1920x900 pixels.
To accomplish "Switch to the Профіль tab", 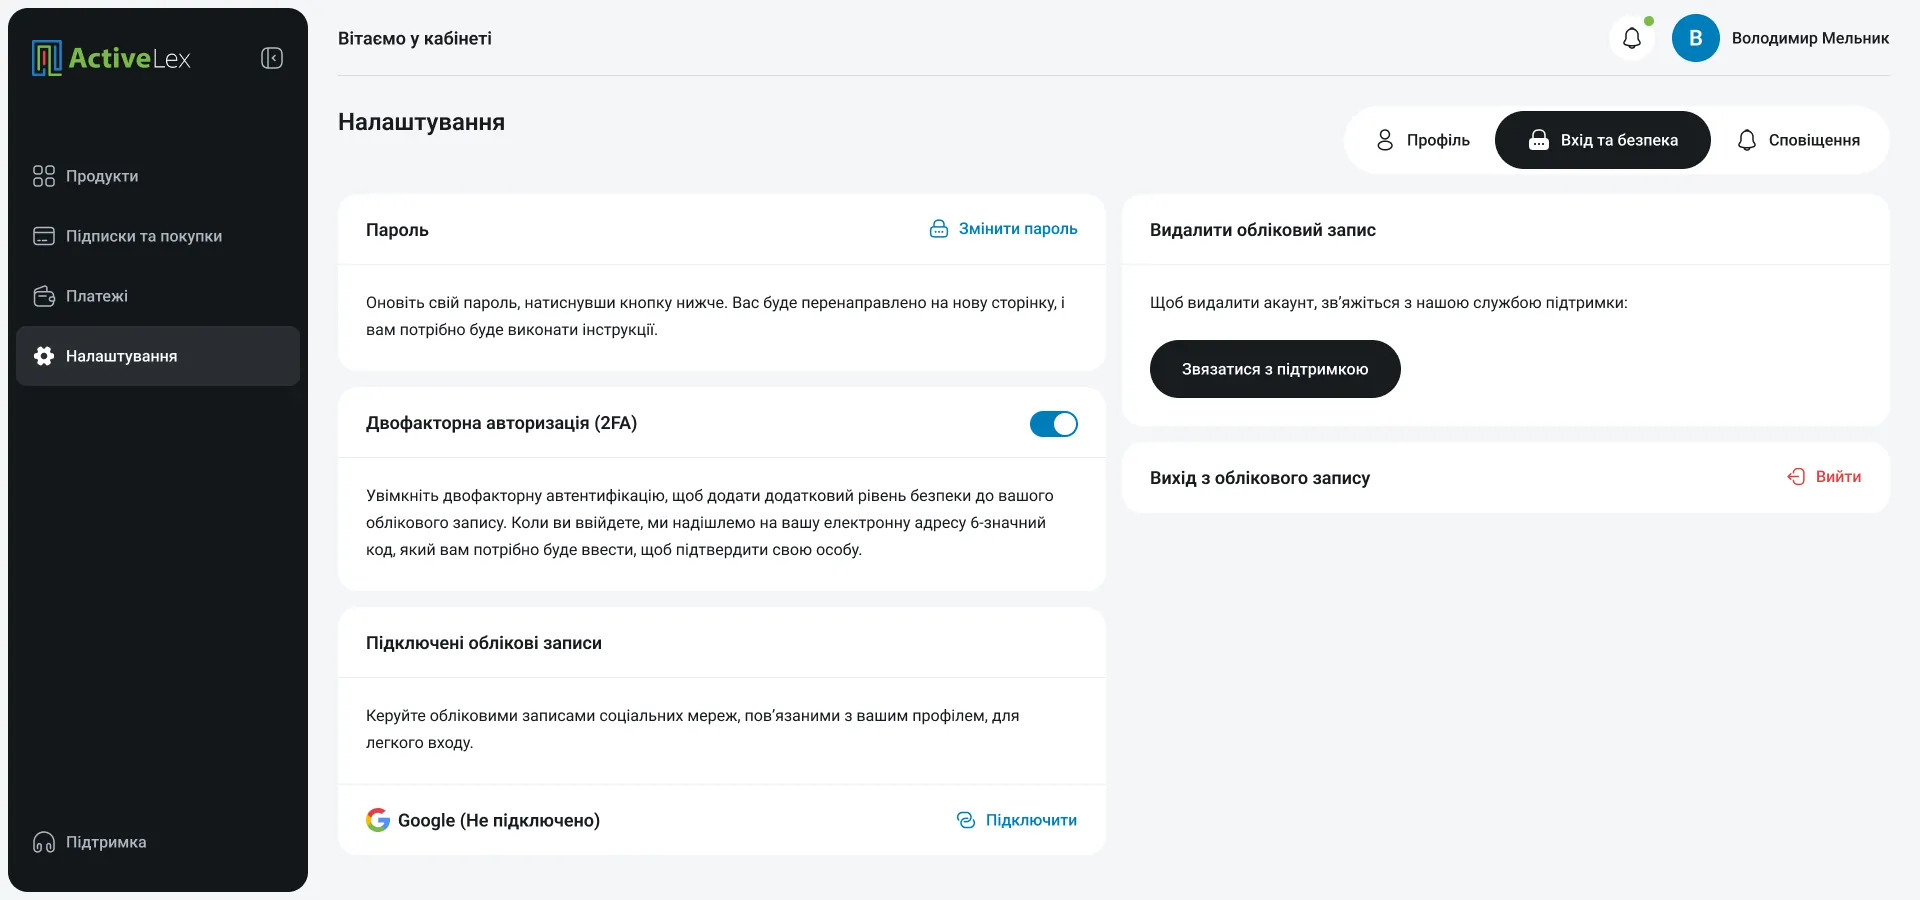I will [1423, 140].
